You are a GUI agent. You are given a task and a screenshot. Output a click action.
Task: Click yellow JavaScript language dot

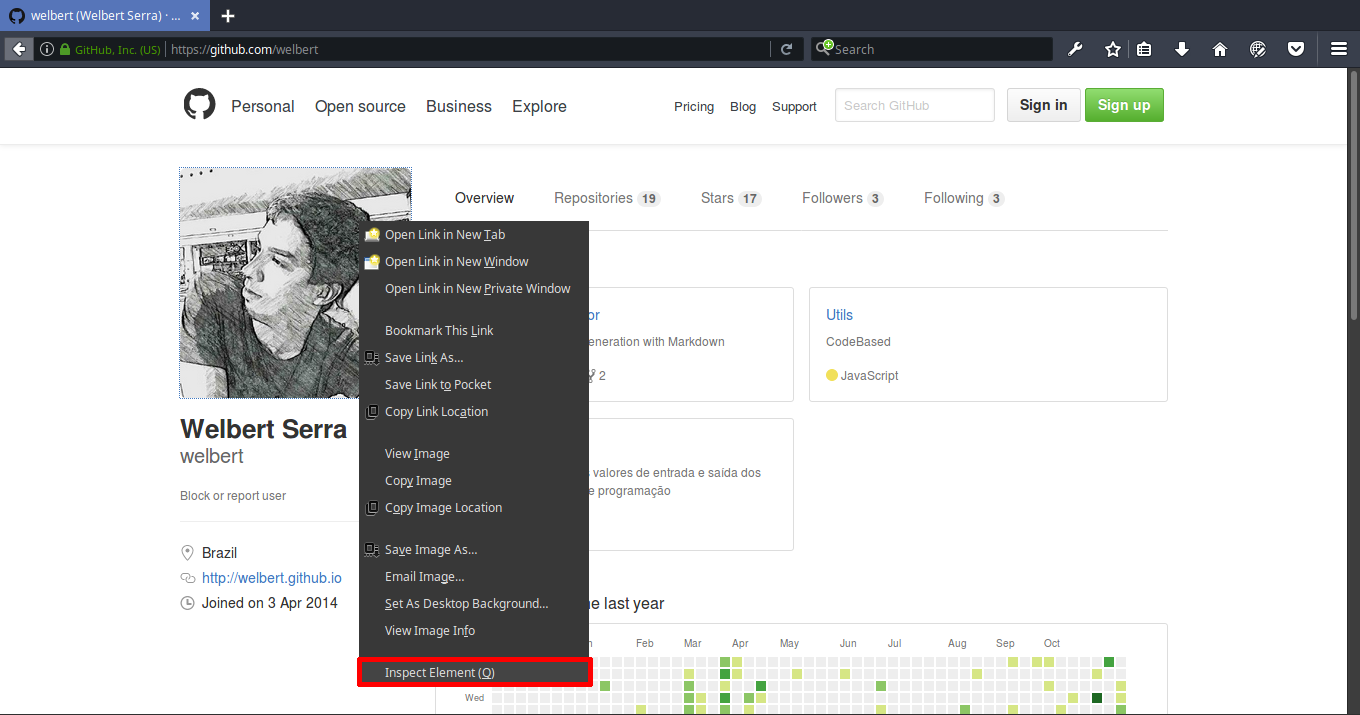832,376
